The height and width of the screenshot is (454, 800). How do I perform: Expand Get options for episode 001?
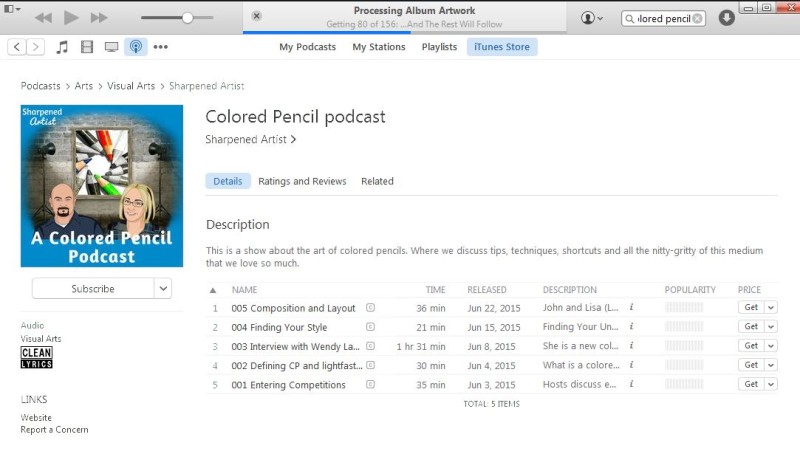click(x=771, y=384)
